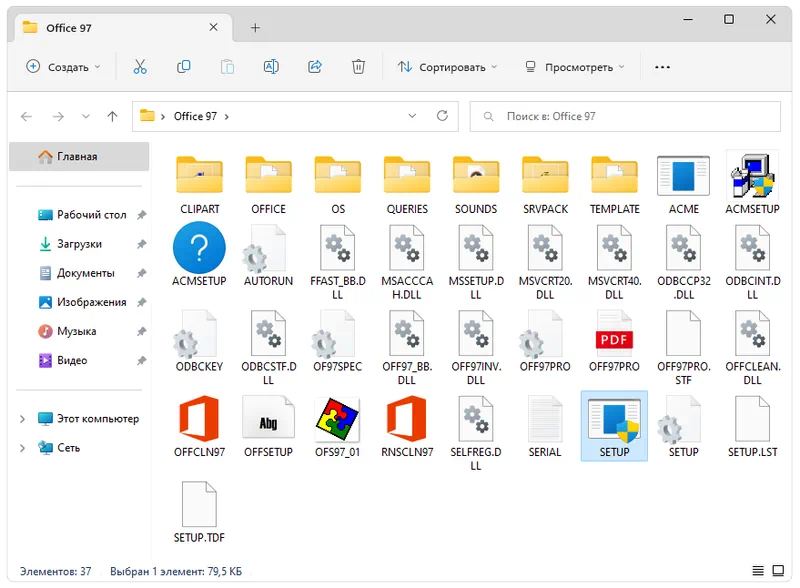Select the ACMSETUP help file with question mark

tap(199, 255)
